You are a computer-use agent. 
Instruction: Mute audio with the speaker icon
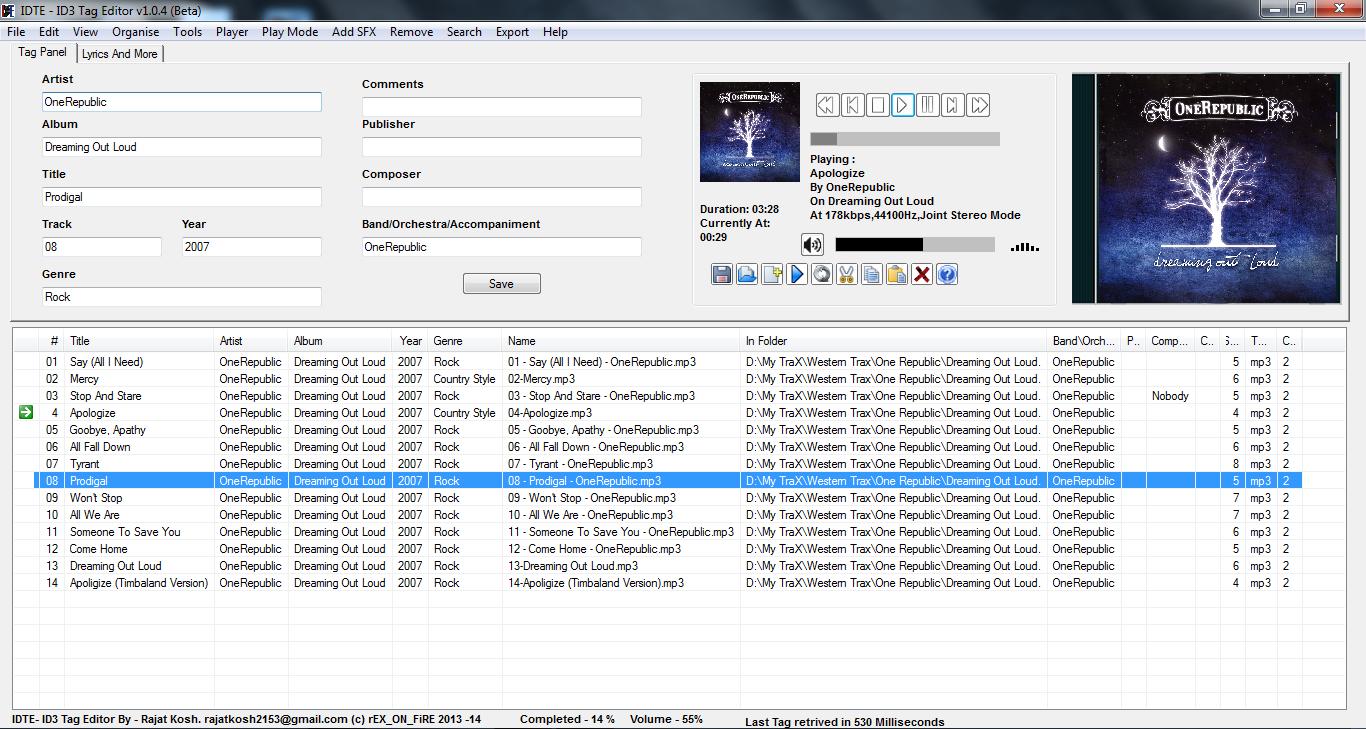[x=813, y=244]
